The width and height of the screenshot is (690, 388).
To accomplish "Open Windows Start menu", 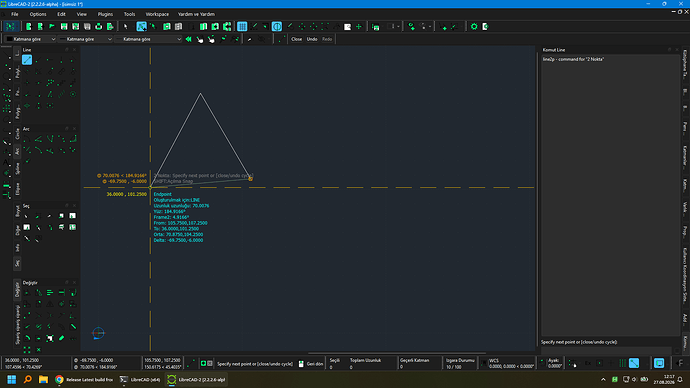I will pyautogui.click(x=12, y=379).
